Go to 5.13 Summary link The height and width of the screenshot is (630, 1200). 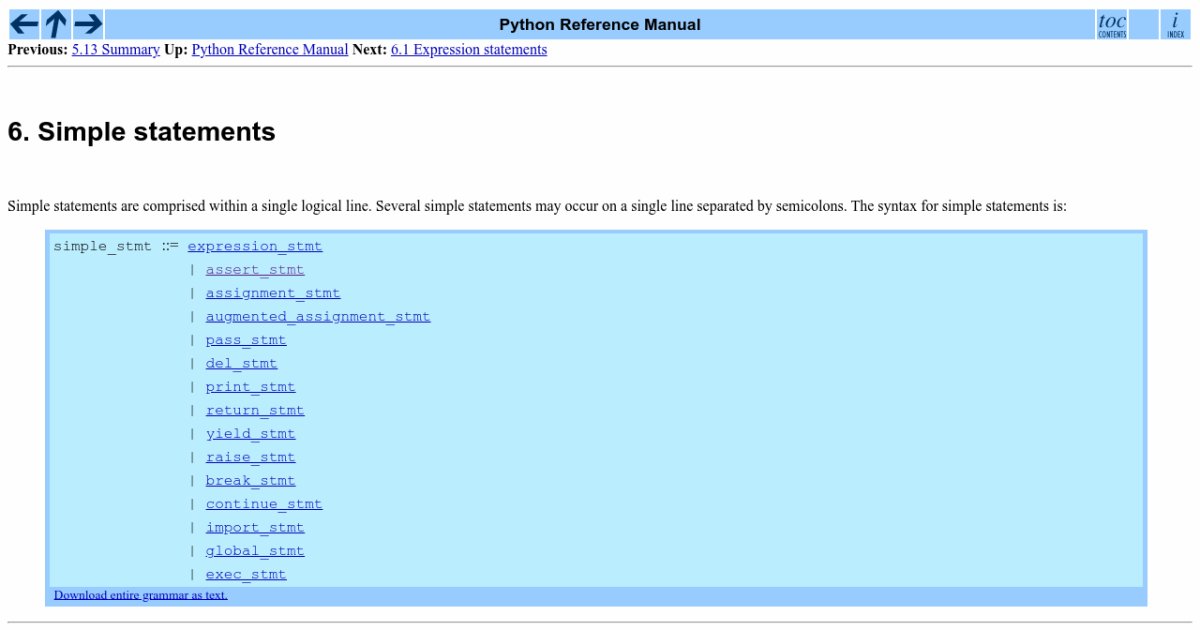pyautogui.click(x=116, y=50)
